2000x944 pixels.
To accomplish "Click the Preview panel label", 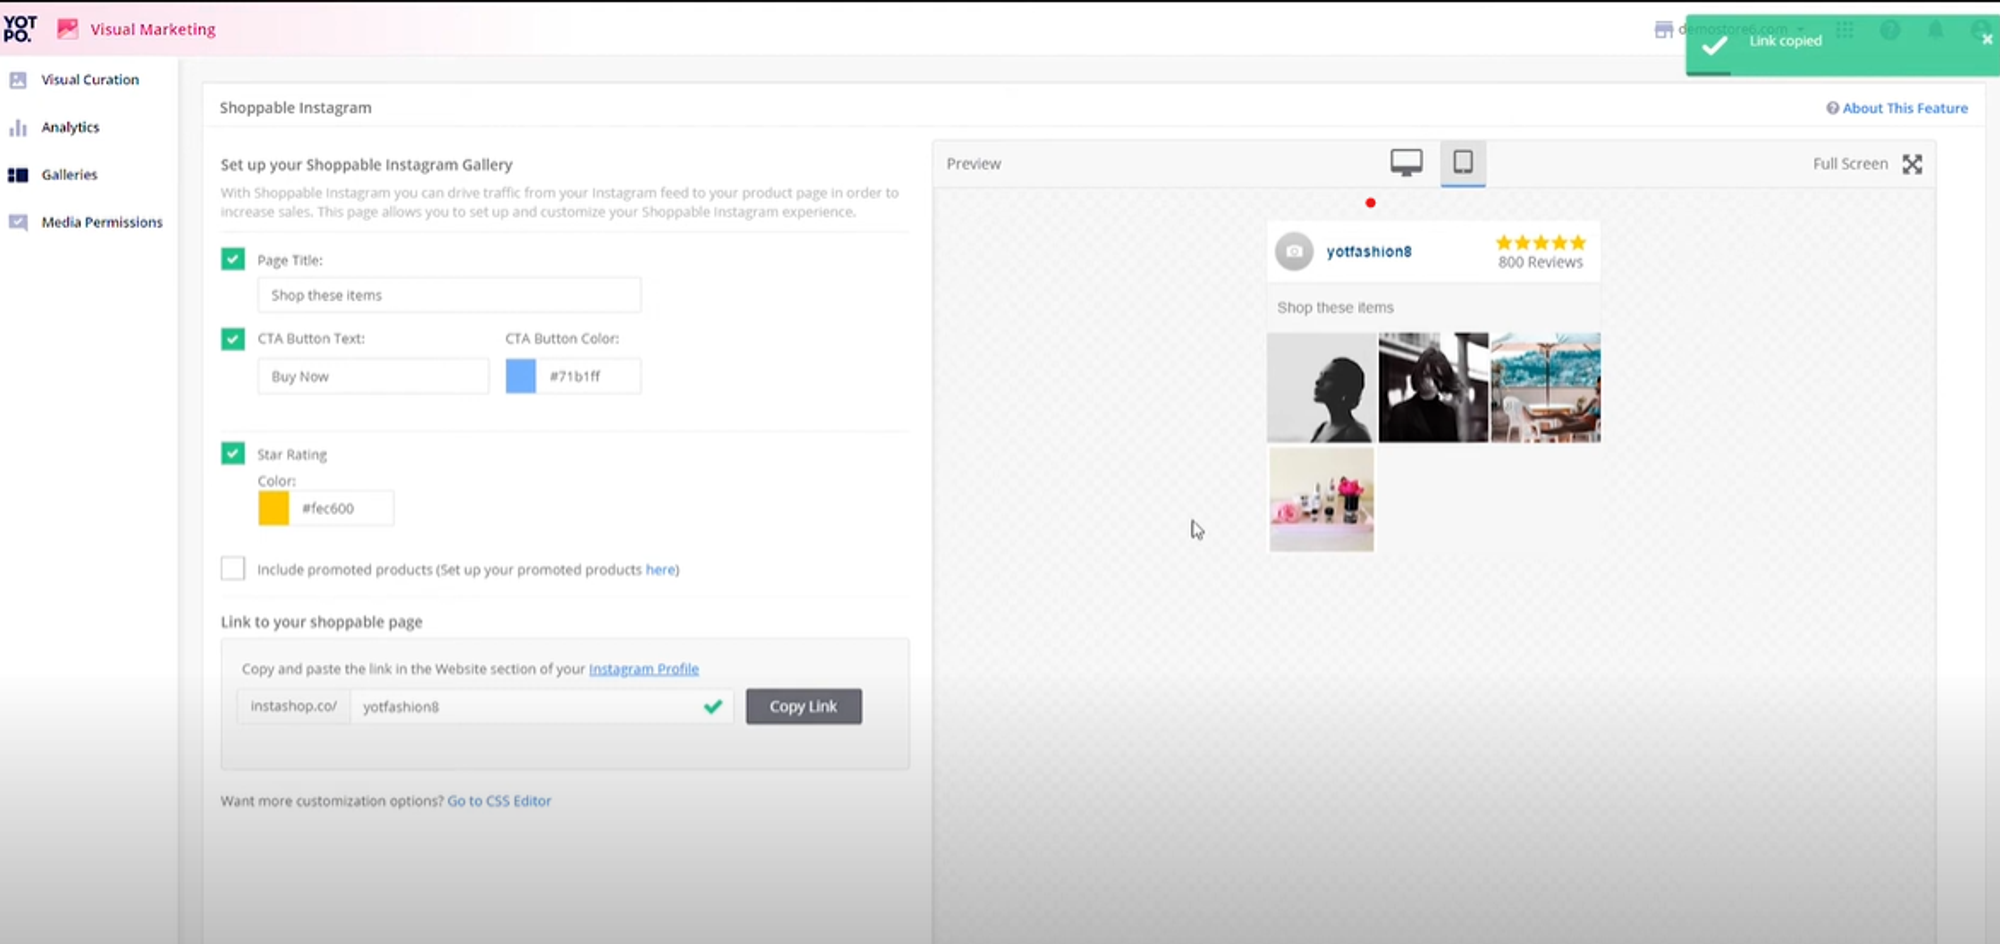I will pyautogui.click(x=973, y=164).
